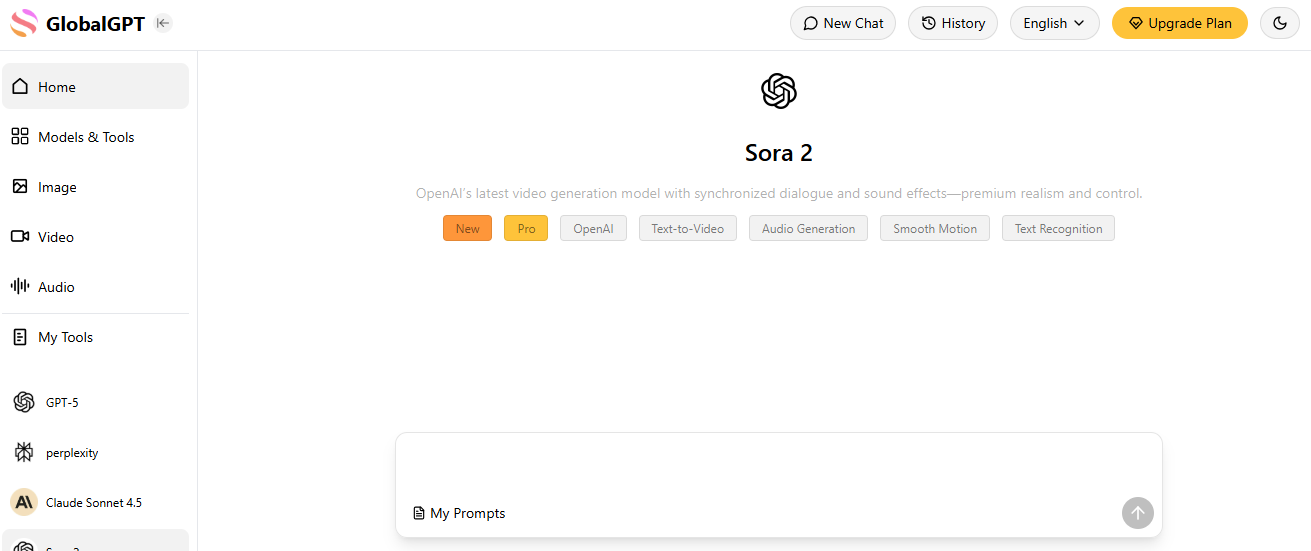Open the GPT-5 model from the sidebar
Viewport: 1311px width, 551px height.
pyautogui.click(x=62, y=402)
